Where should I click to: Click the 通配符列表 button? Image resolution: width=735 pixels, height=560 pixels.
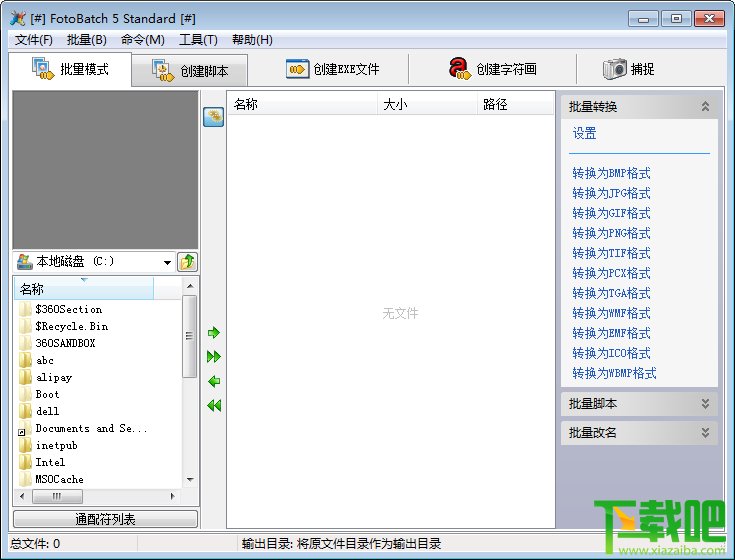point(105,519)
